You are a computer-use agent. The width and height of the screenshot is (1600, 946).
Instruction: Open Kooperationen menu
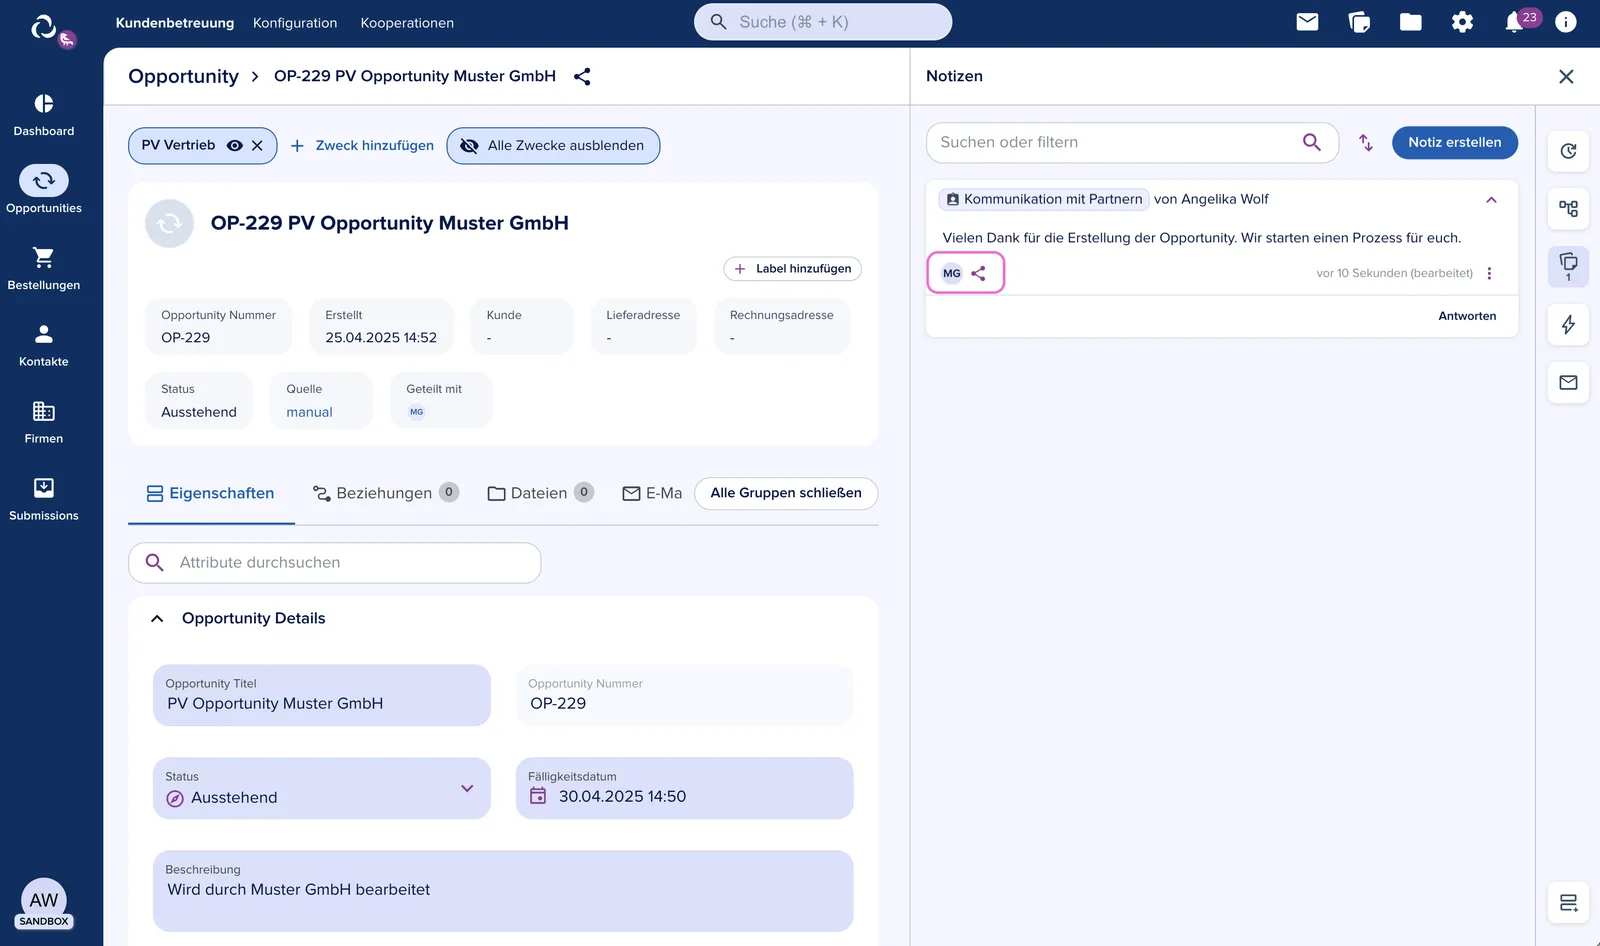point(407,23)
